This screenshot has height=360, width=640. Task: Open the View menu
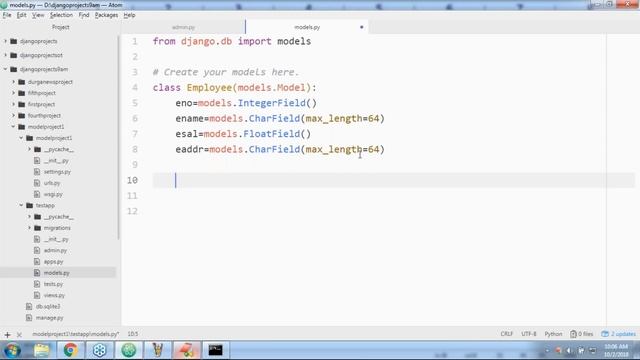38,15
